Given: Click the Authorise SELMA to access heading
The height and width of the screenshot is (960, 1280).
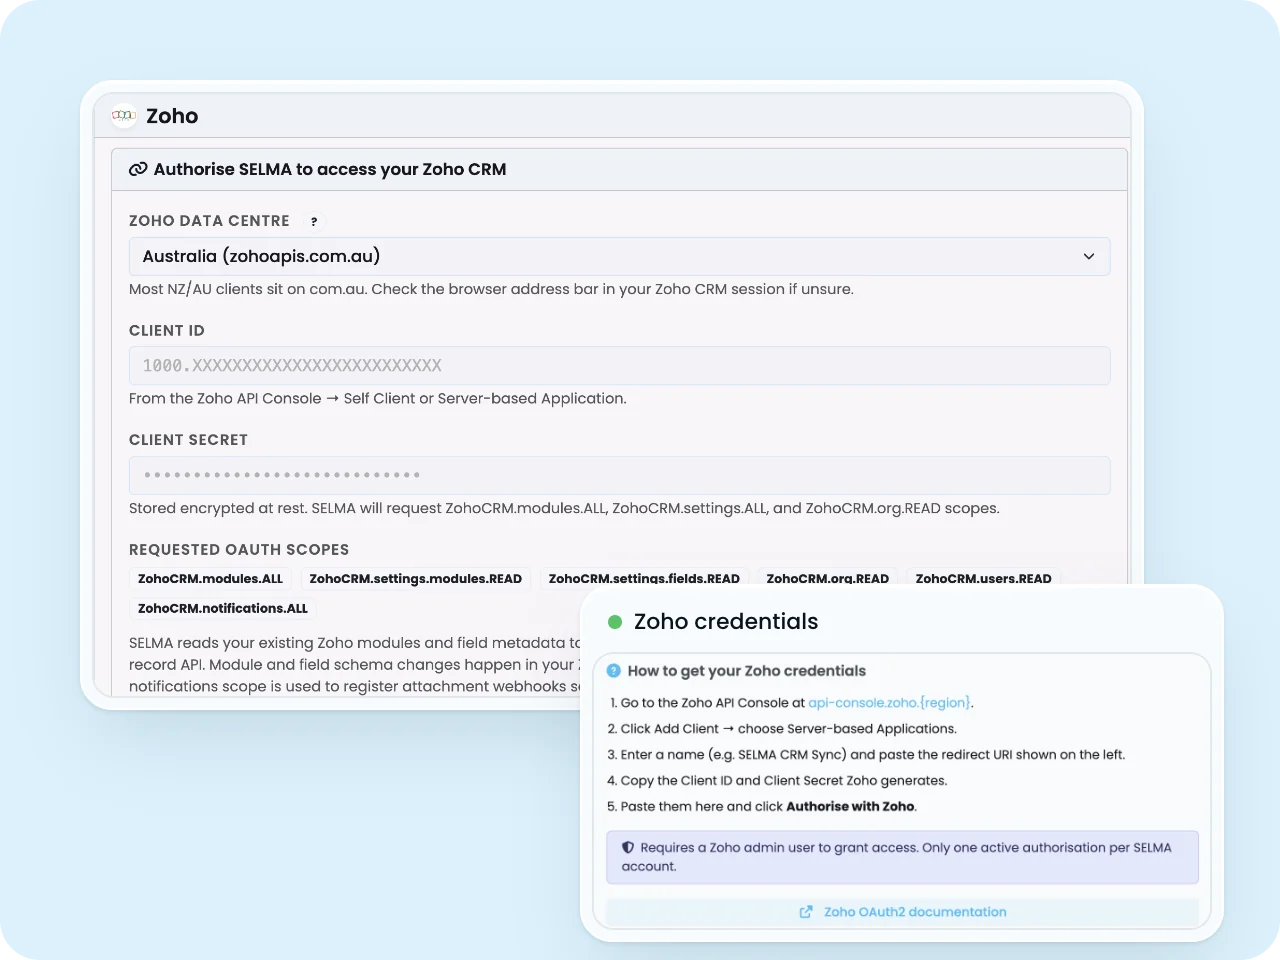Looking at the screenshot, I should click(x=330, y=169).
